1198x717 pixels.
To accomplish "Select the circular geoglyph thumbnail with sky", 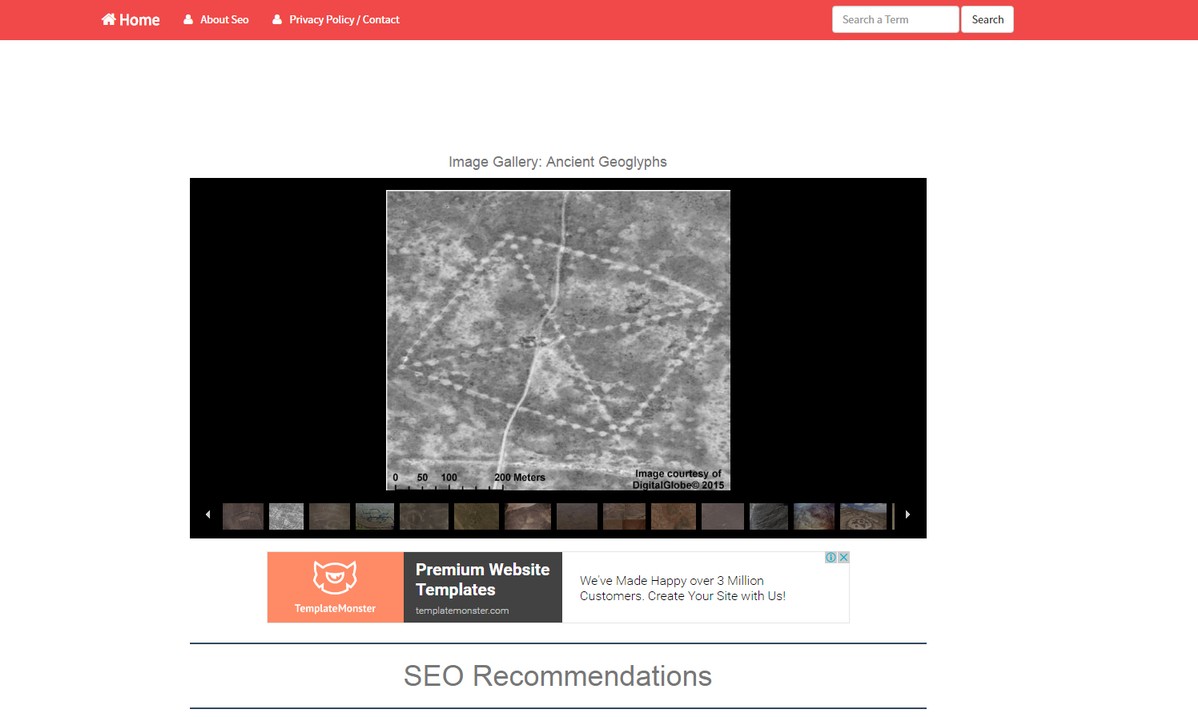I will [863, 516].
